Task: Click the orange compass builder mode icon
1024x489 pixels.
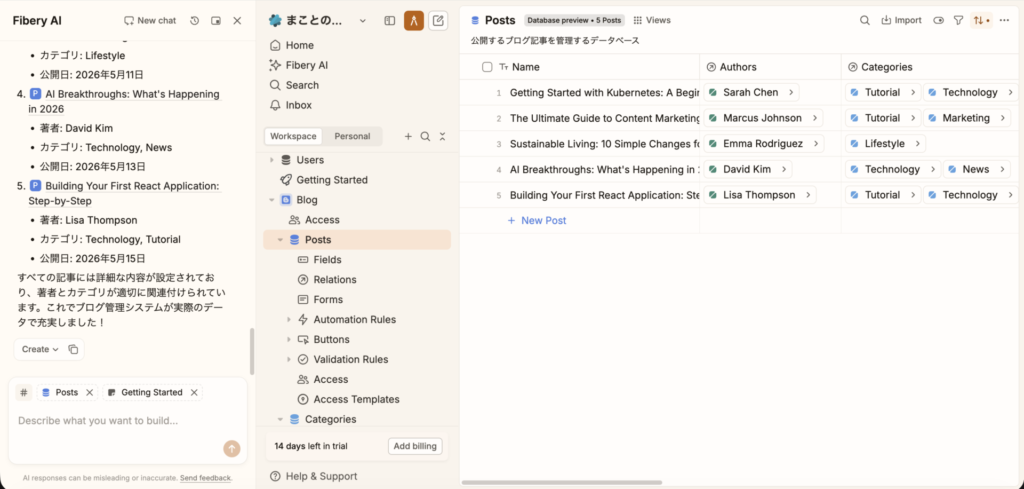Action: point(414,21)
